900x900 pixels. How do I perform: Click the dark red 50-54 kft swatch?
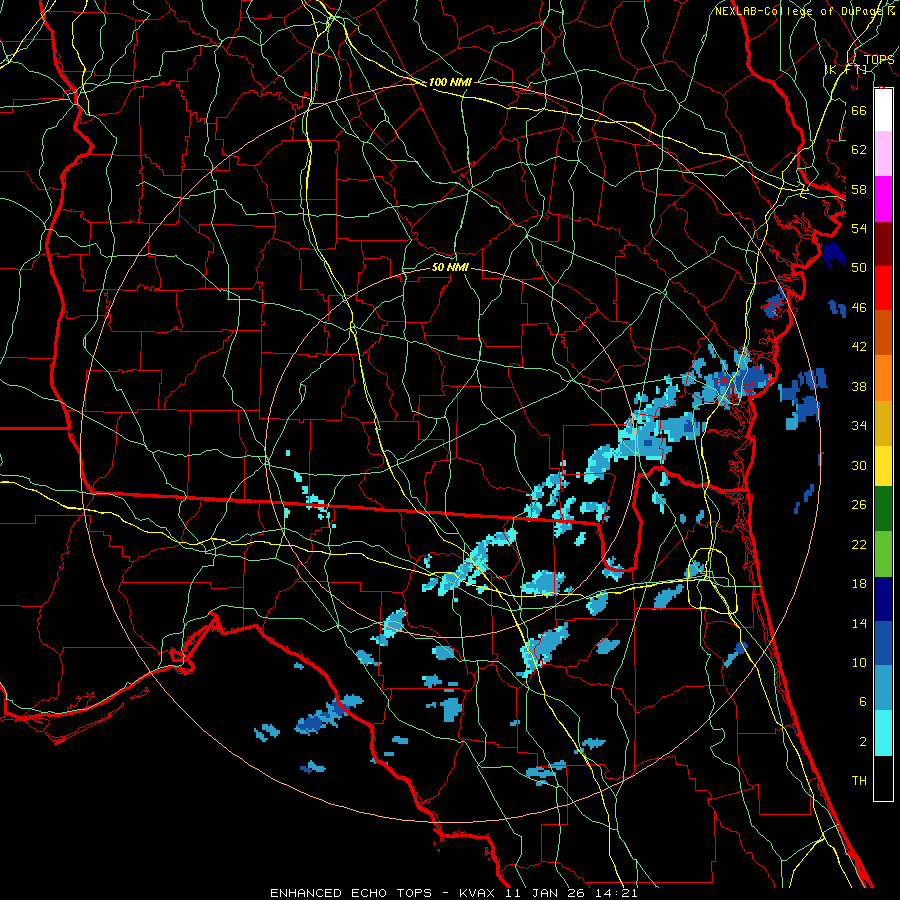(x=883, y=244)
